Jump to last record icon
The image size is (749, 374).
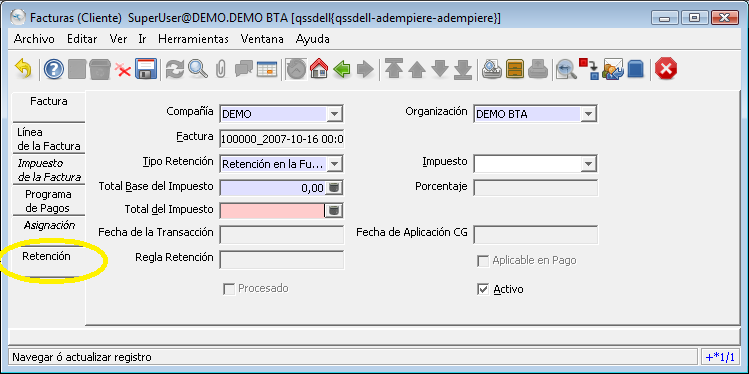point(462,70)
